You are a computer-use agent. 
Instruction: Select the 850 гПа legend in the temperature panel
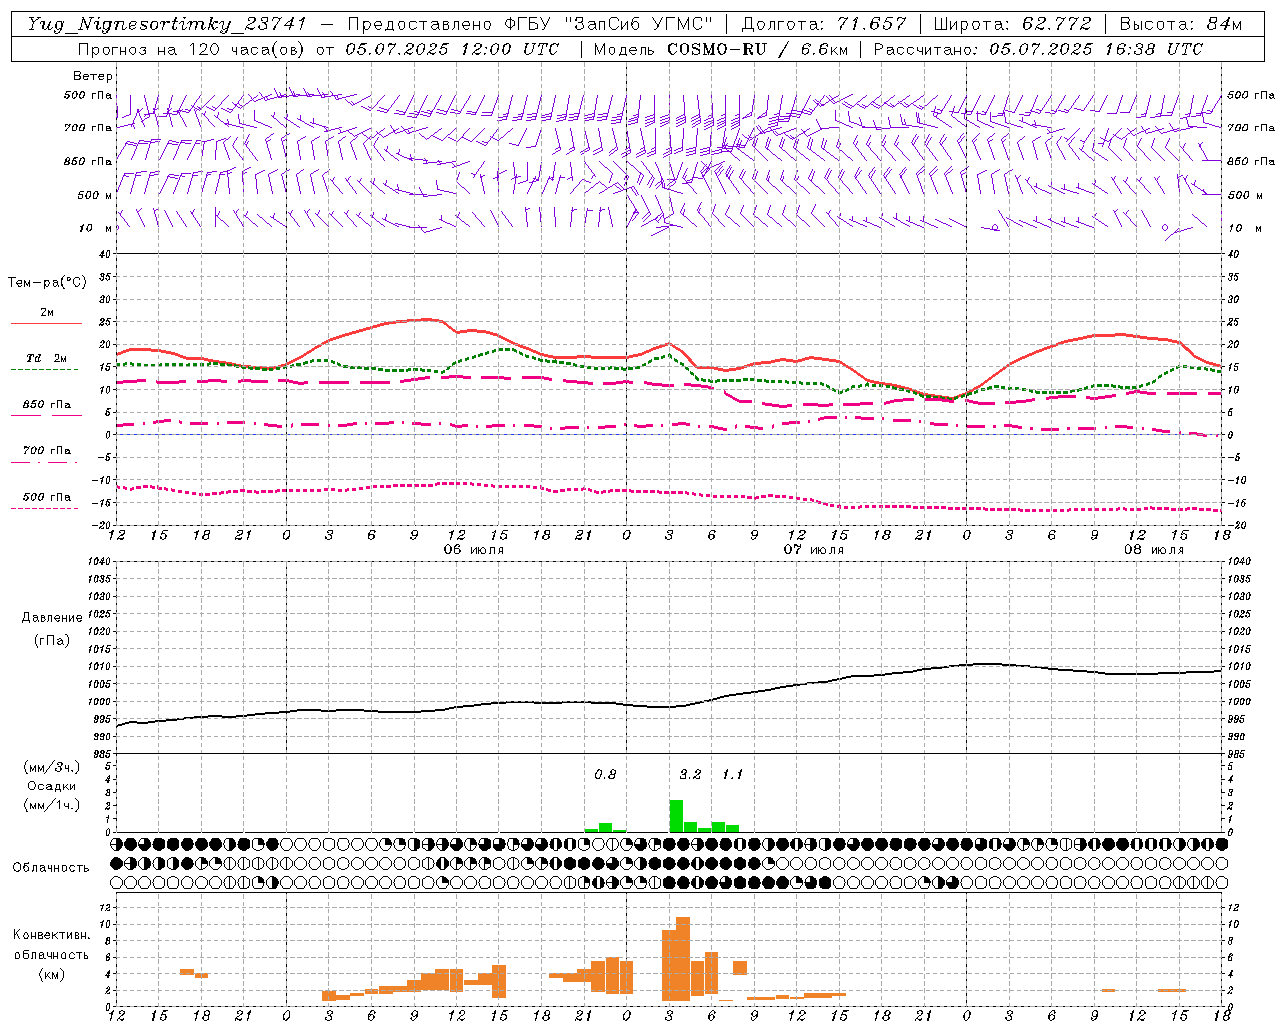pyautogui.click(x=46, y=408)
